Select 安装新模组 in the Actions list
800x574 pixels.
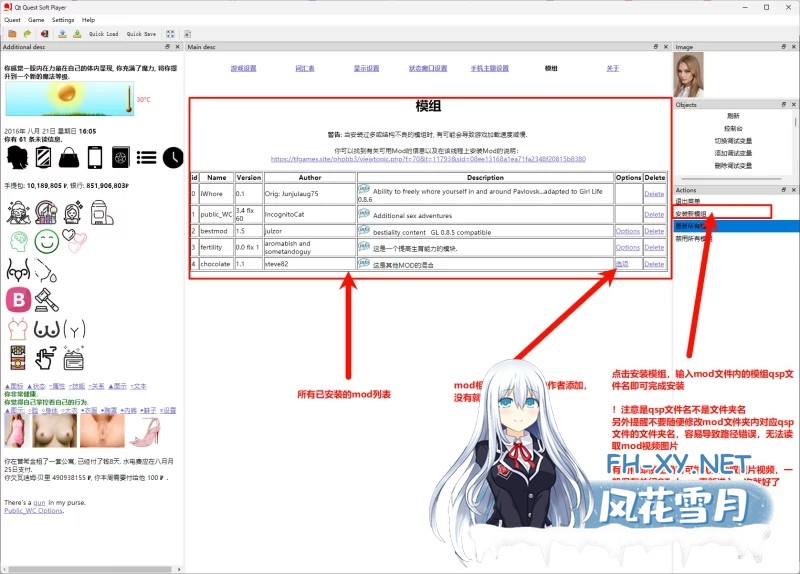[x=691, y=212]
